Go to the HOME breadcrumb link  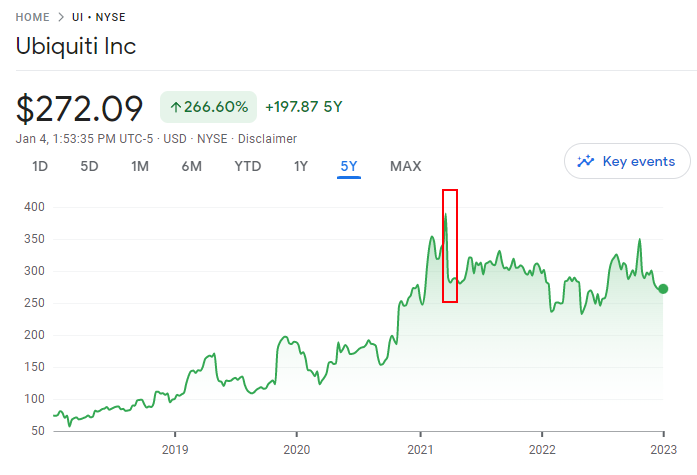[x=32, y=17]
